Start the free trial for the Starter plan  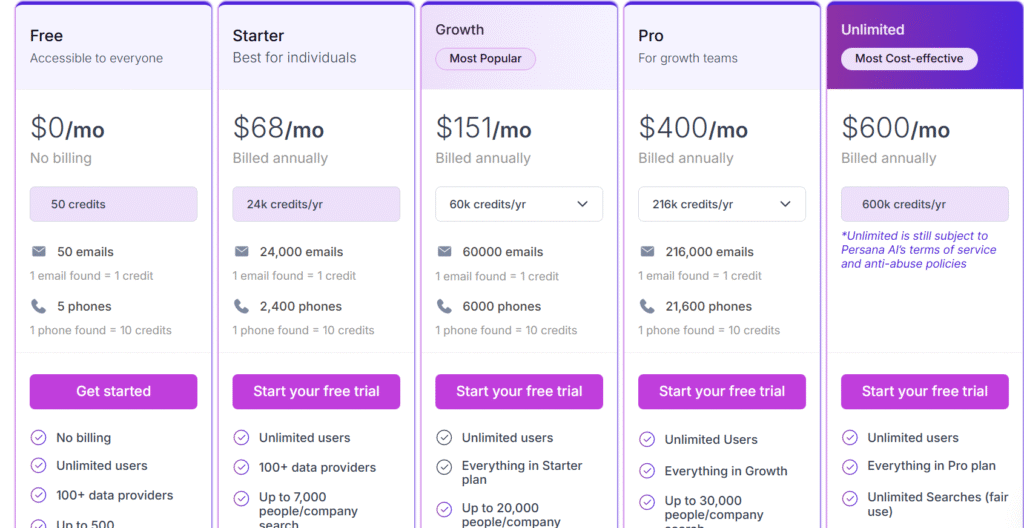tap(316, 391)
